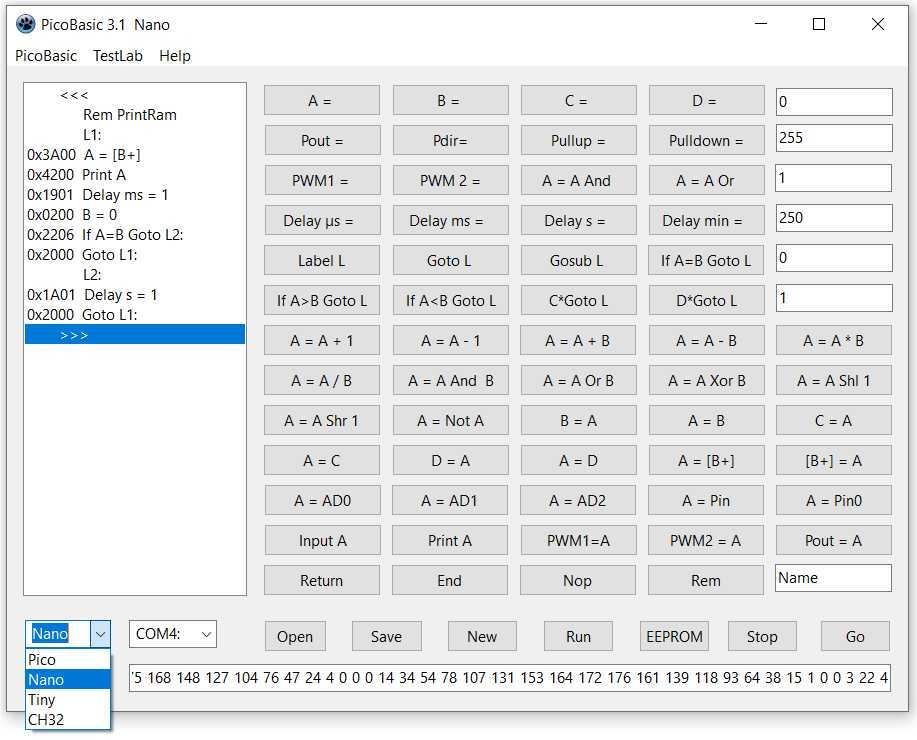Select the highlighted >>> line in program list
Viewport: 917px width, 740px height.
(x=135, y=335)
